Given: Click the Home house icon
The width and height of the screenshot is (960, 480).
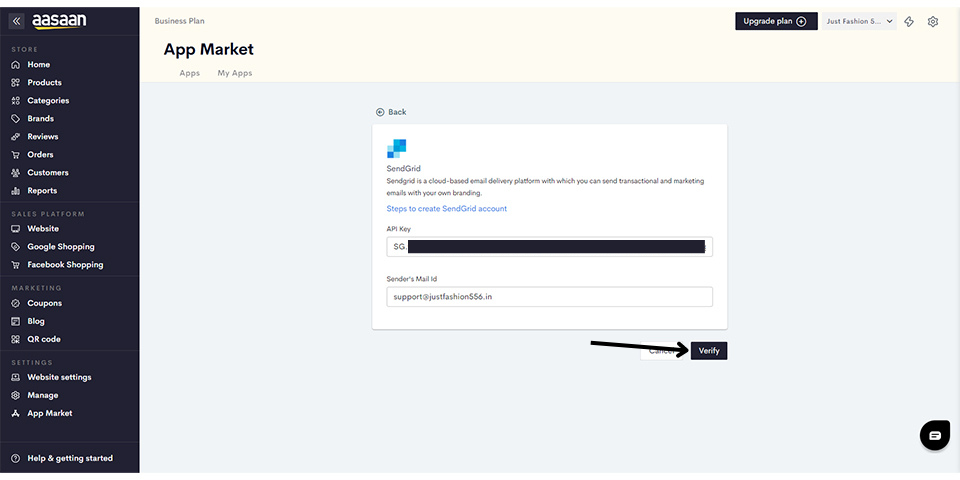Looking at the screenshot, I should click(16, 65).
